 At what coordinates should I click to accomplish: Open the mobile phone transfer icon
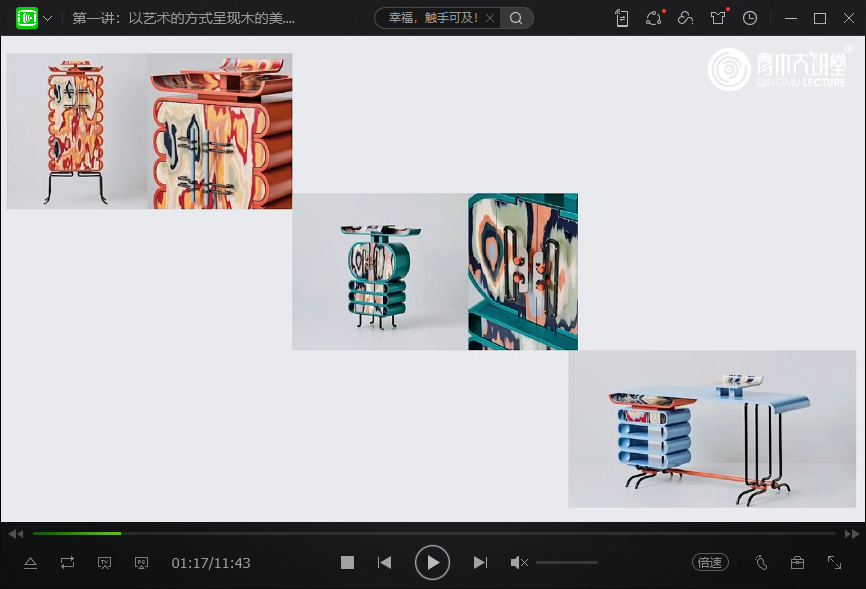click(x=622, y=18)
